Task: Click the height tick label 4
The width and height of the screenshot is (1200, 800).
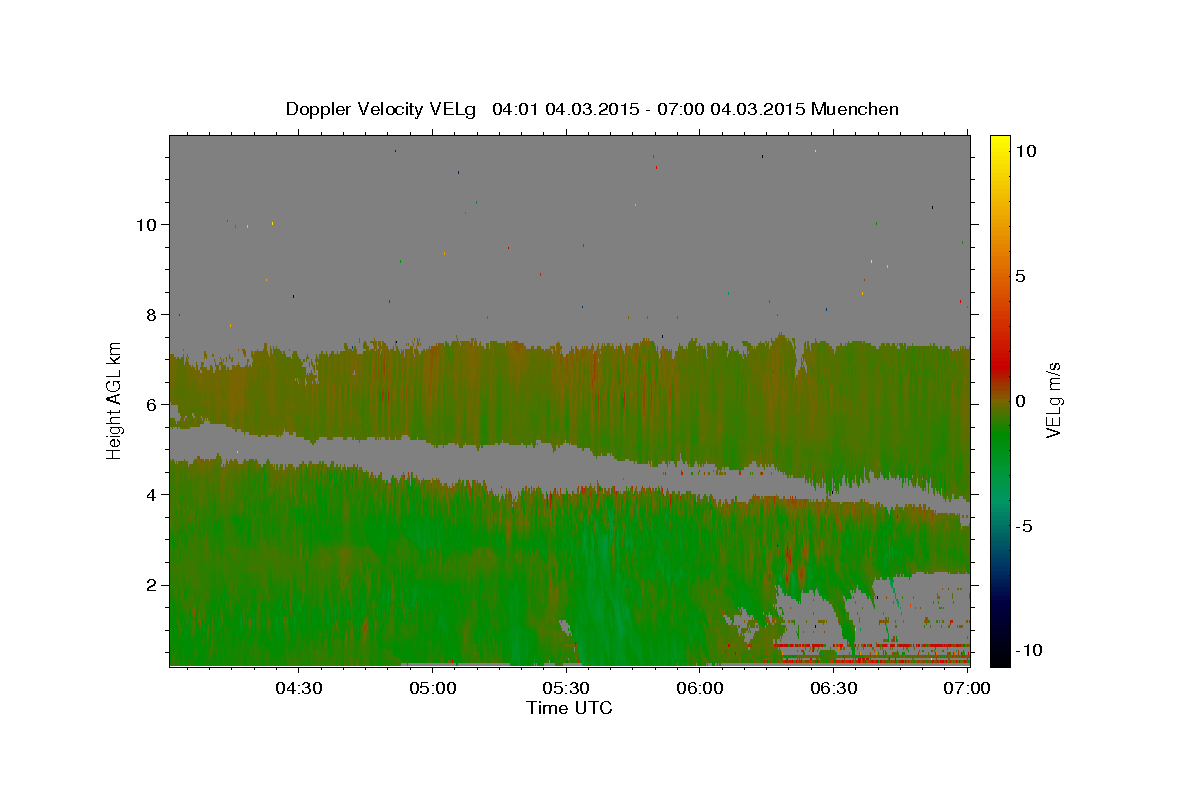Action: click(x=153, y=494)
